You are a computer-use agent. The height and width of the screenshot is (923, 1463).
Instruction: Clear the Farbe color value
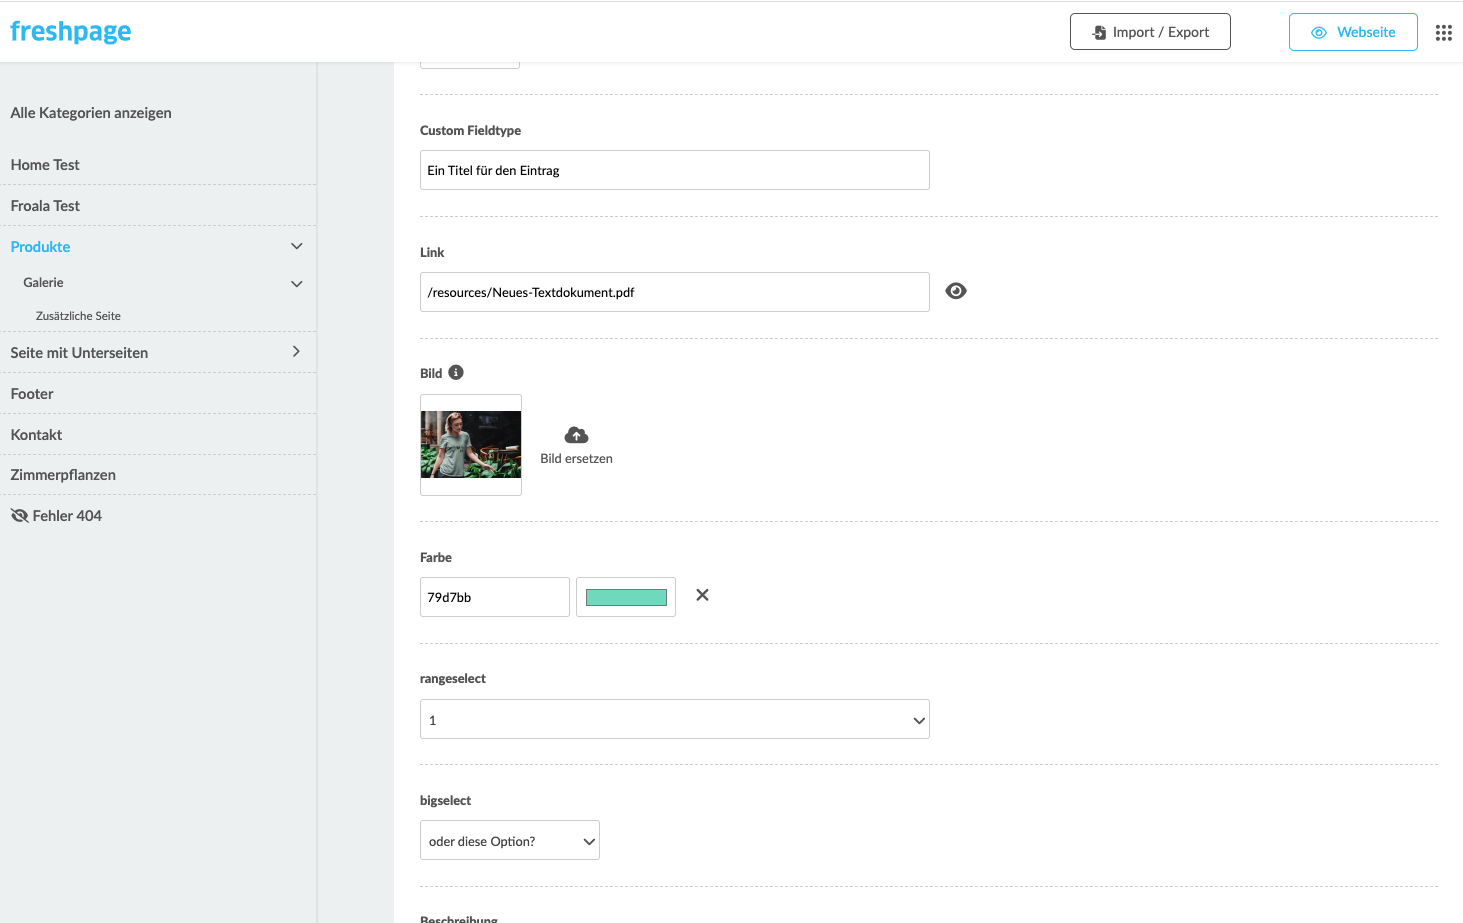(702, 595)
